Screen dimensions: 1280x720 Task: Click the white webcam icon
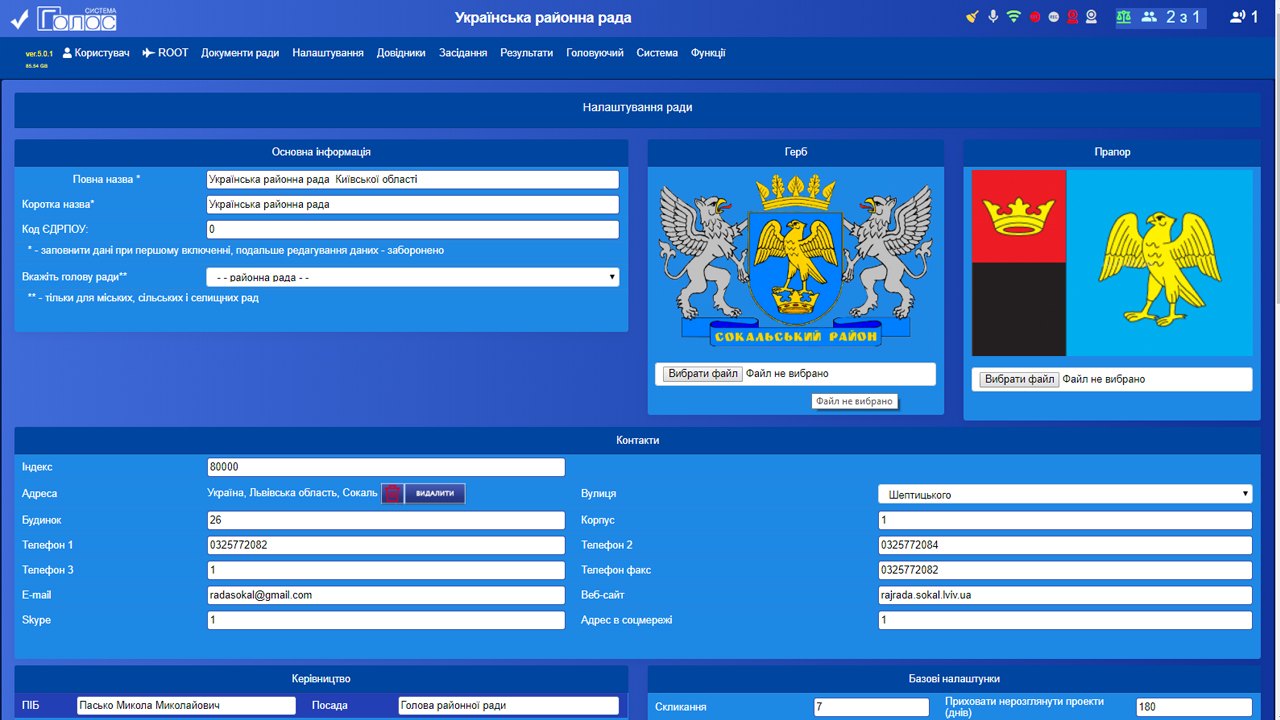point(1091,17)
